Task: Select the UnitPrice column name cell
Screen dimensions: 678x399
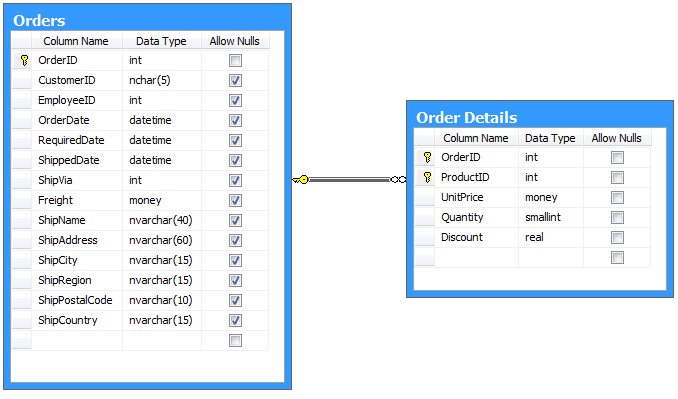Action: [476, 197]
